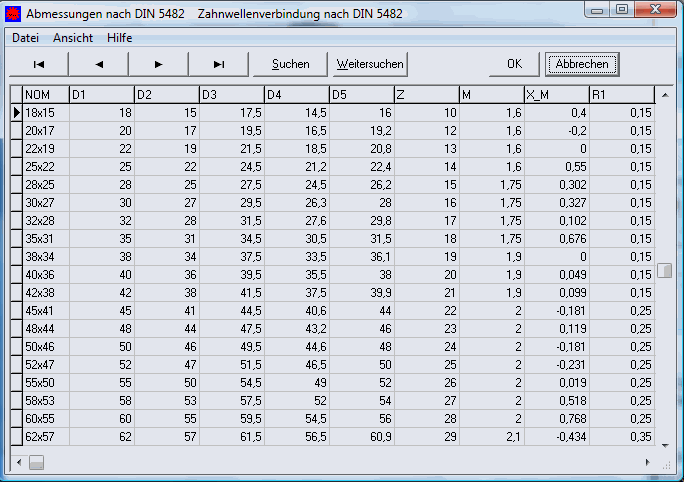Viewport: 684px width, 482px height.
Task: Click the vertical scrollbar thumb
Action: (664, 271)
